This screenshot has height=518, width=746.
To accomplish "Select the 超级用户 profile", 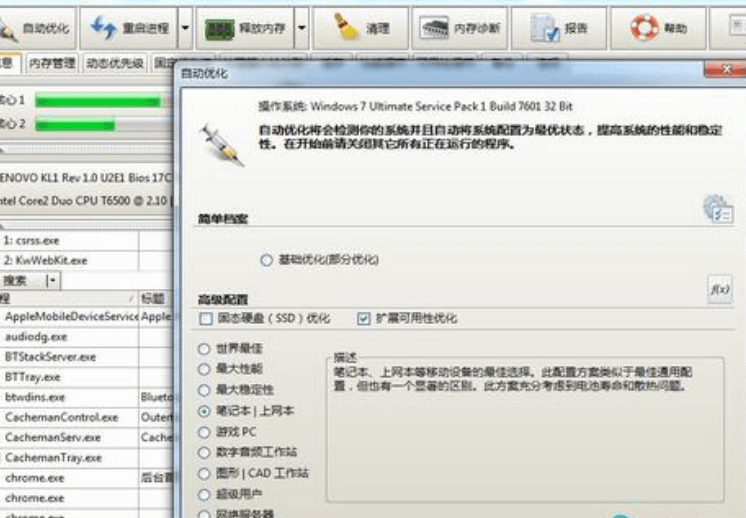I will (204, 494).
